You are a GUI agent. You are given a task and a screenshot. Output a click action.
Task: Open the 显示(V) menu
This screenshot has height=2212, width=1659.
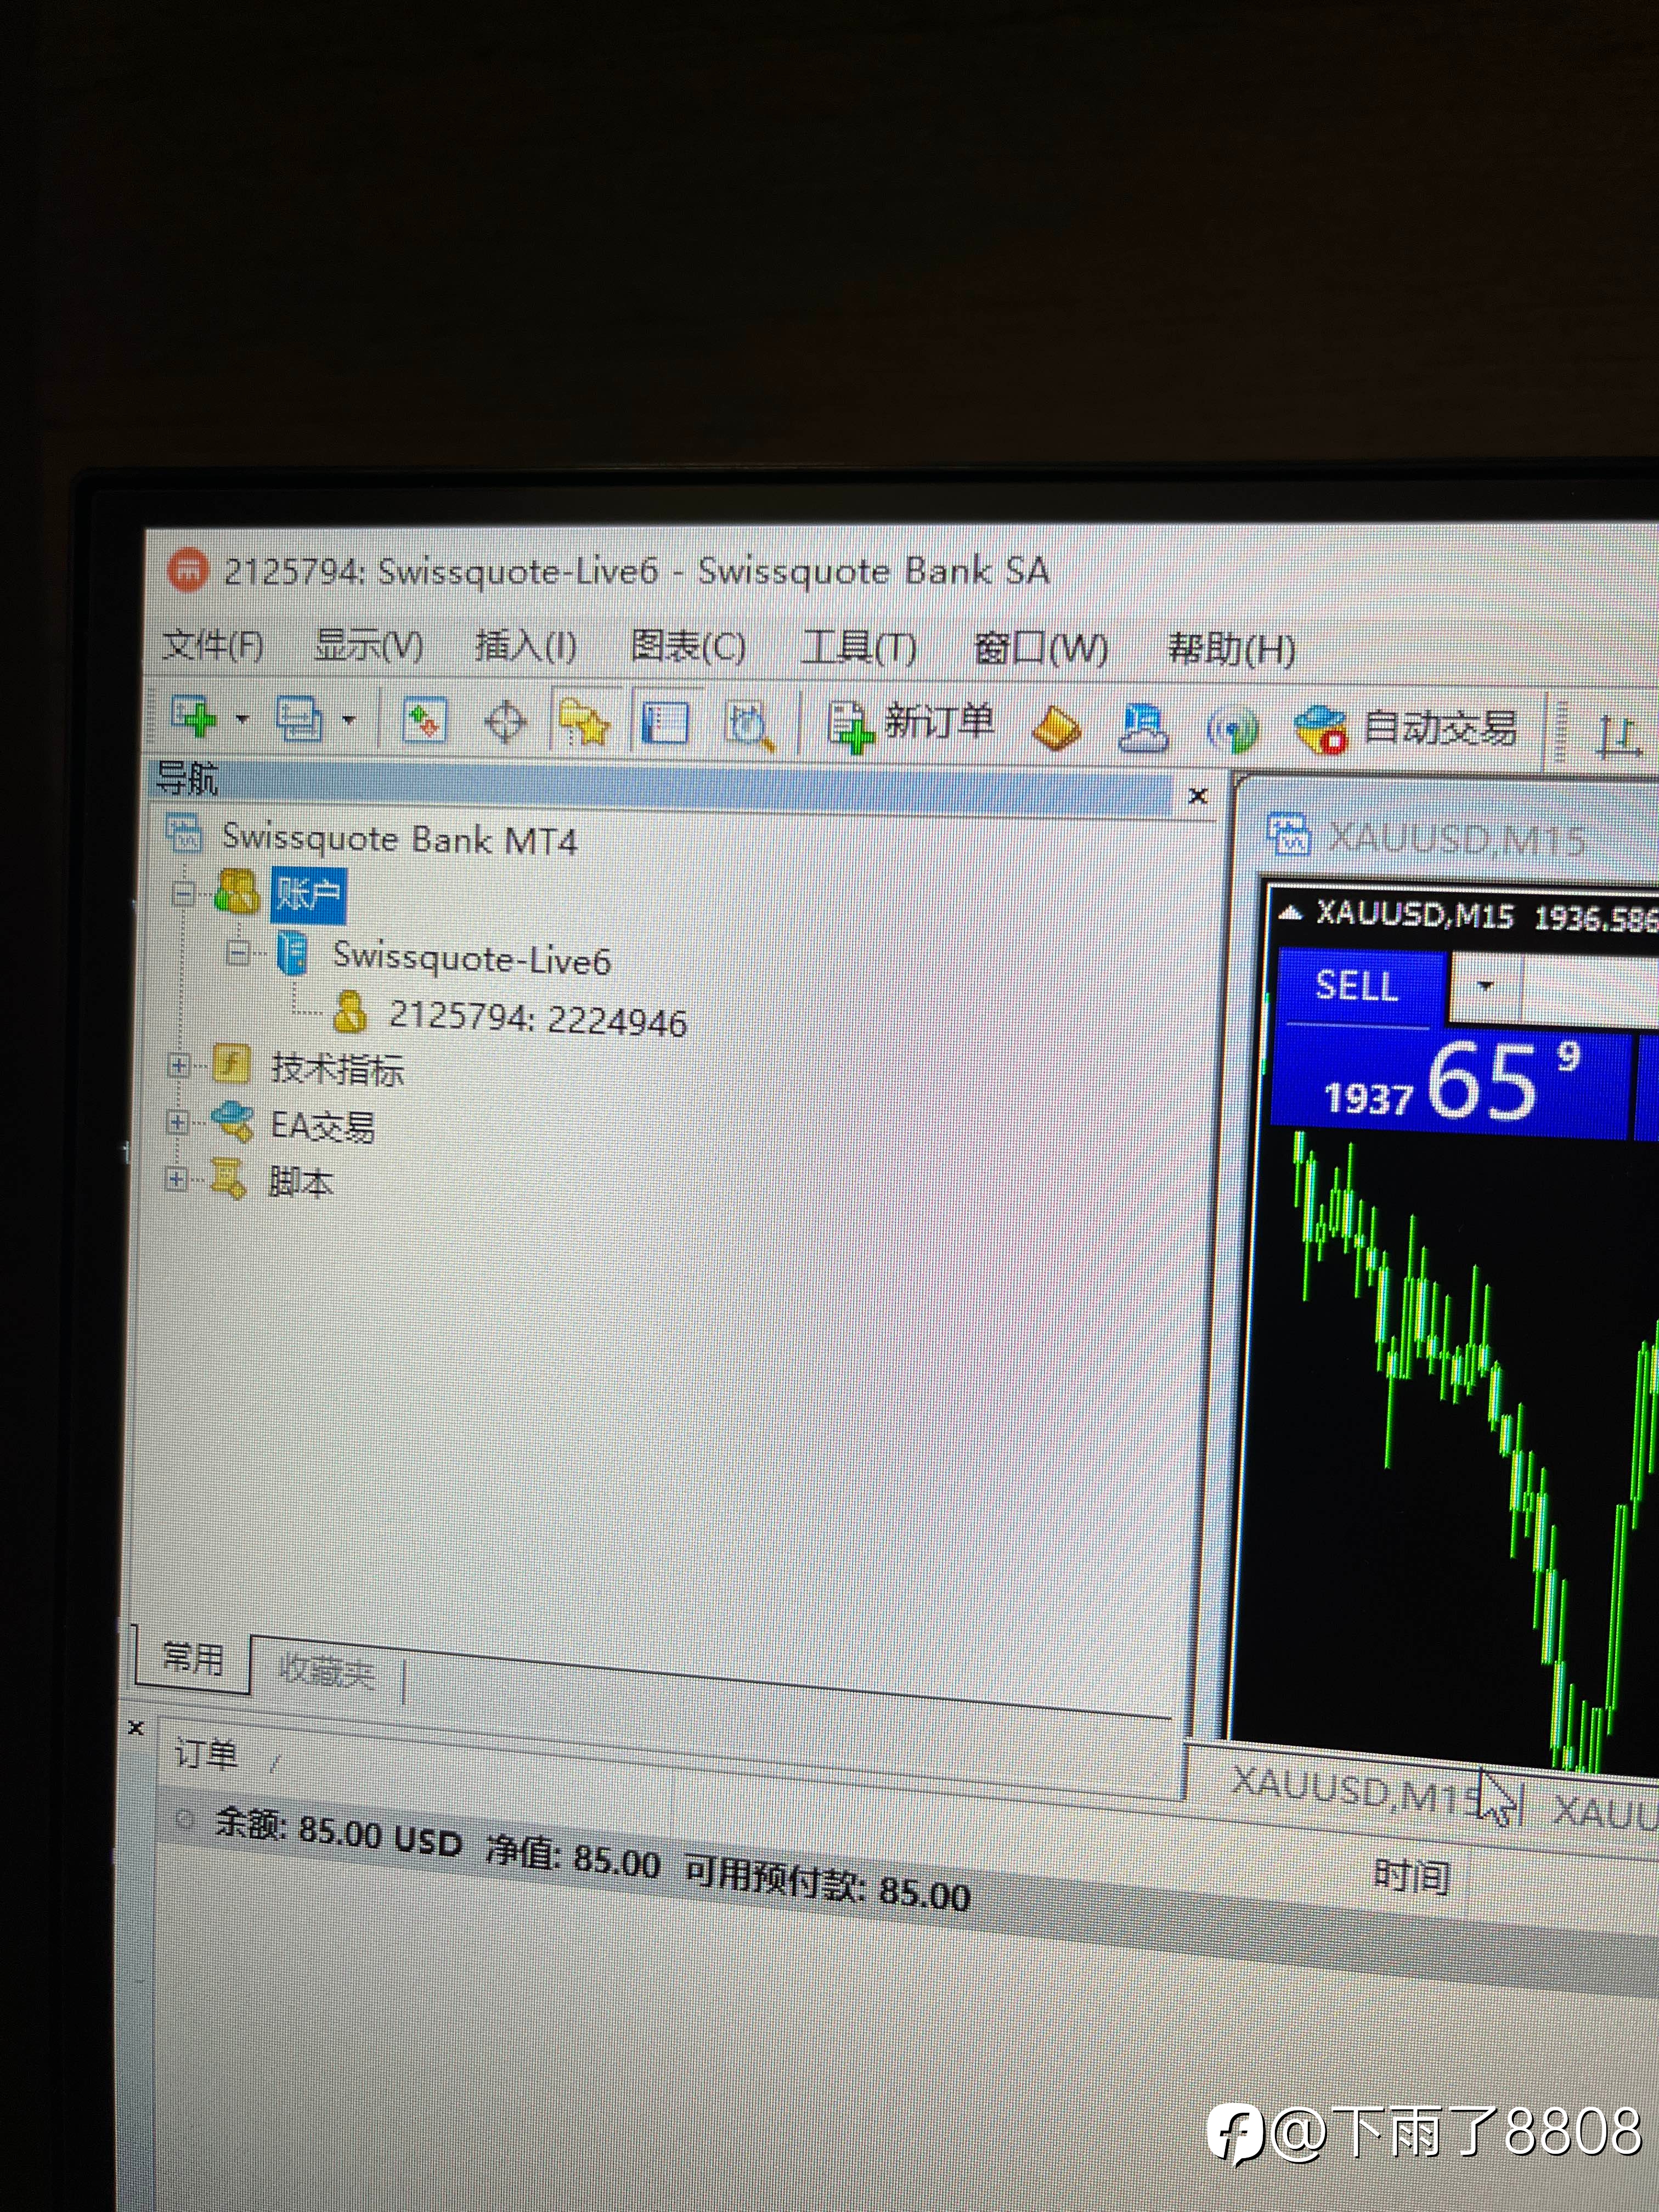coord(369,646)
